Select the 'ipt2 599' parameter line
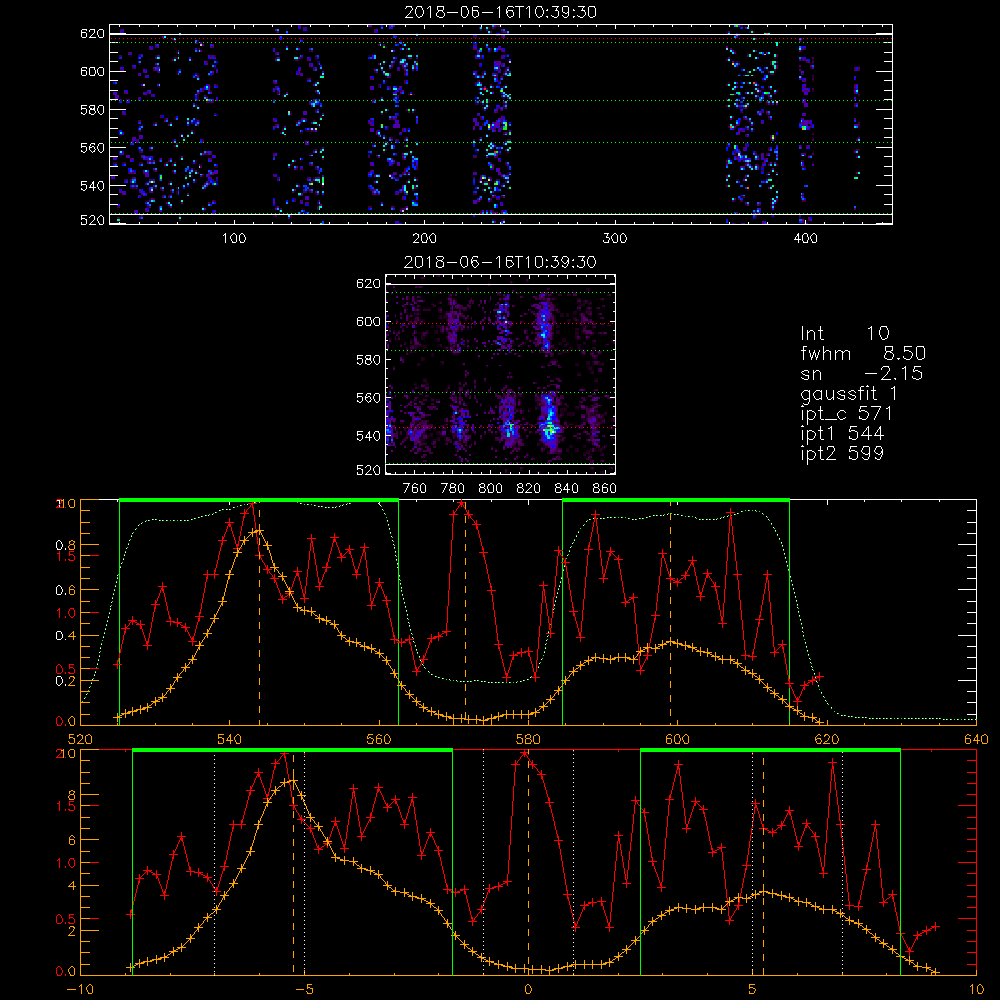 842,453
